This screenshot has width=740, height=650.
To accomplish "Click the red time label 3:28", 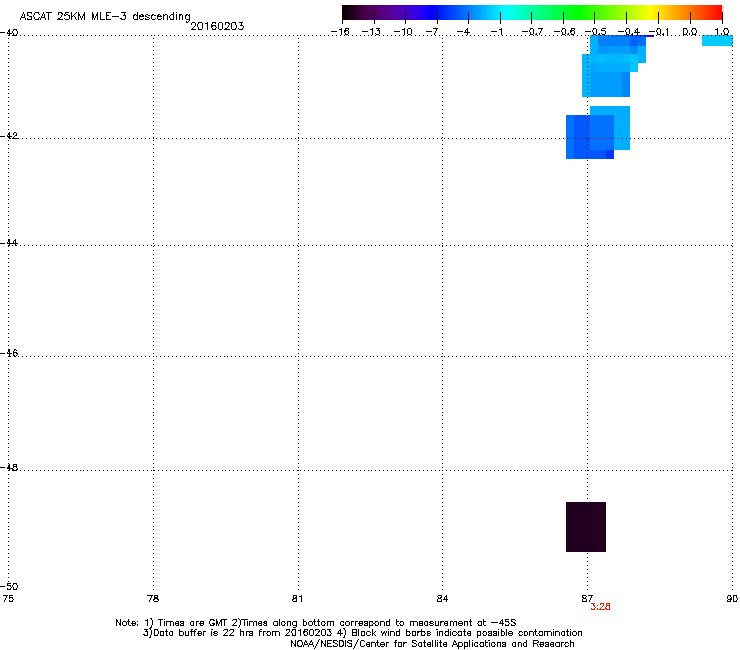I will [600, 607].
